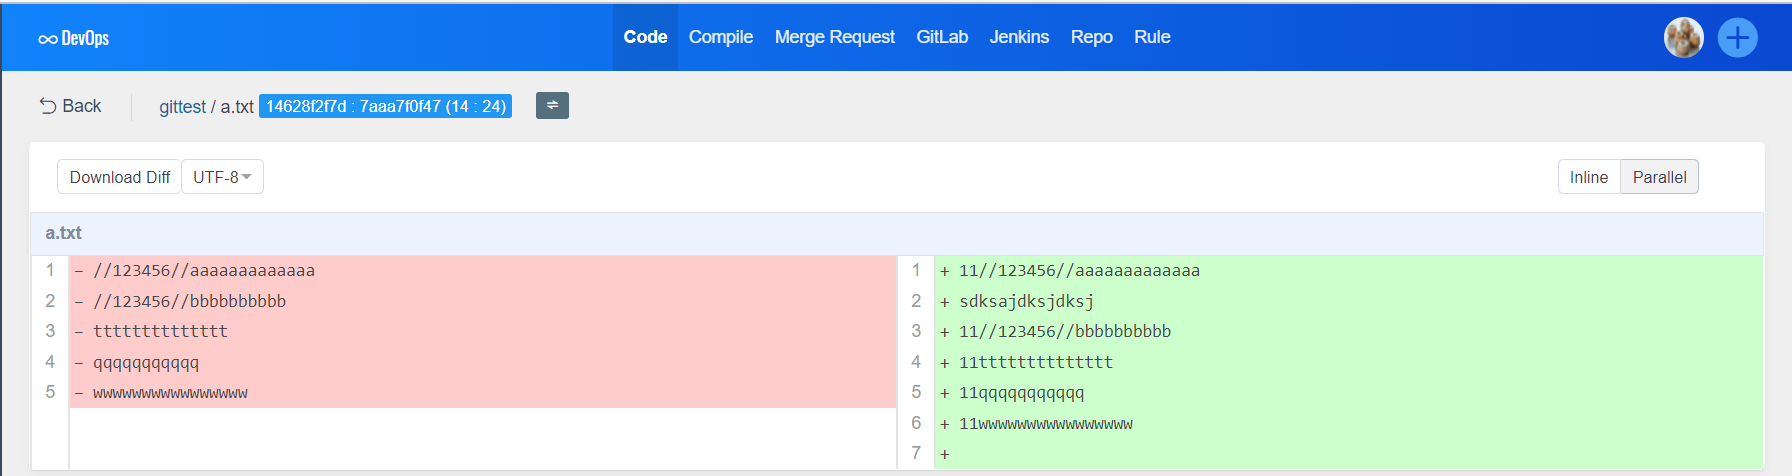The width and height of the screenshot is (1792, 476).
Task: Click the blue plus add button
Action: (x=1737, y=38)
